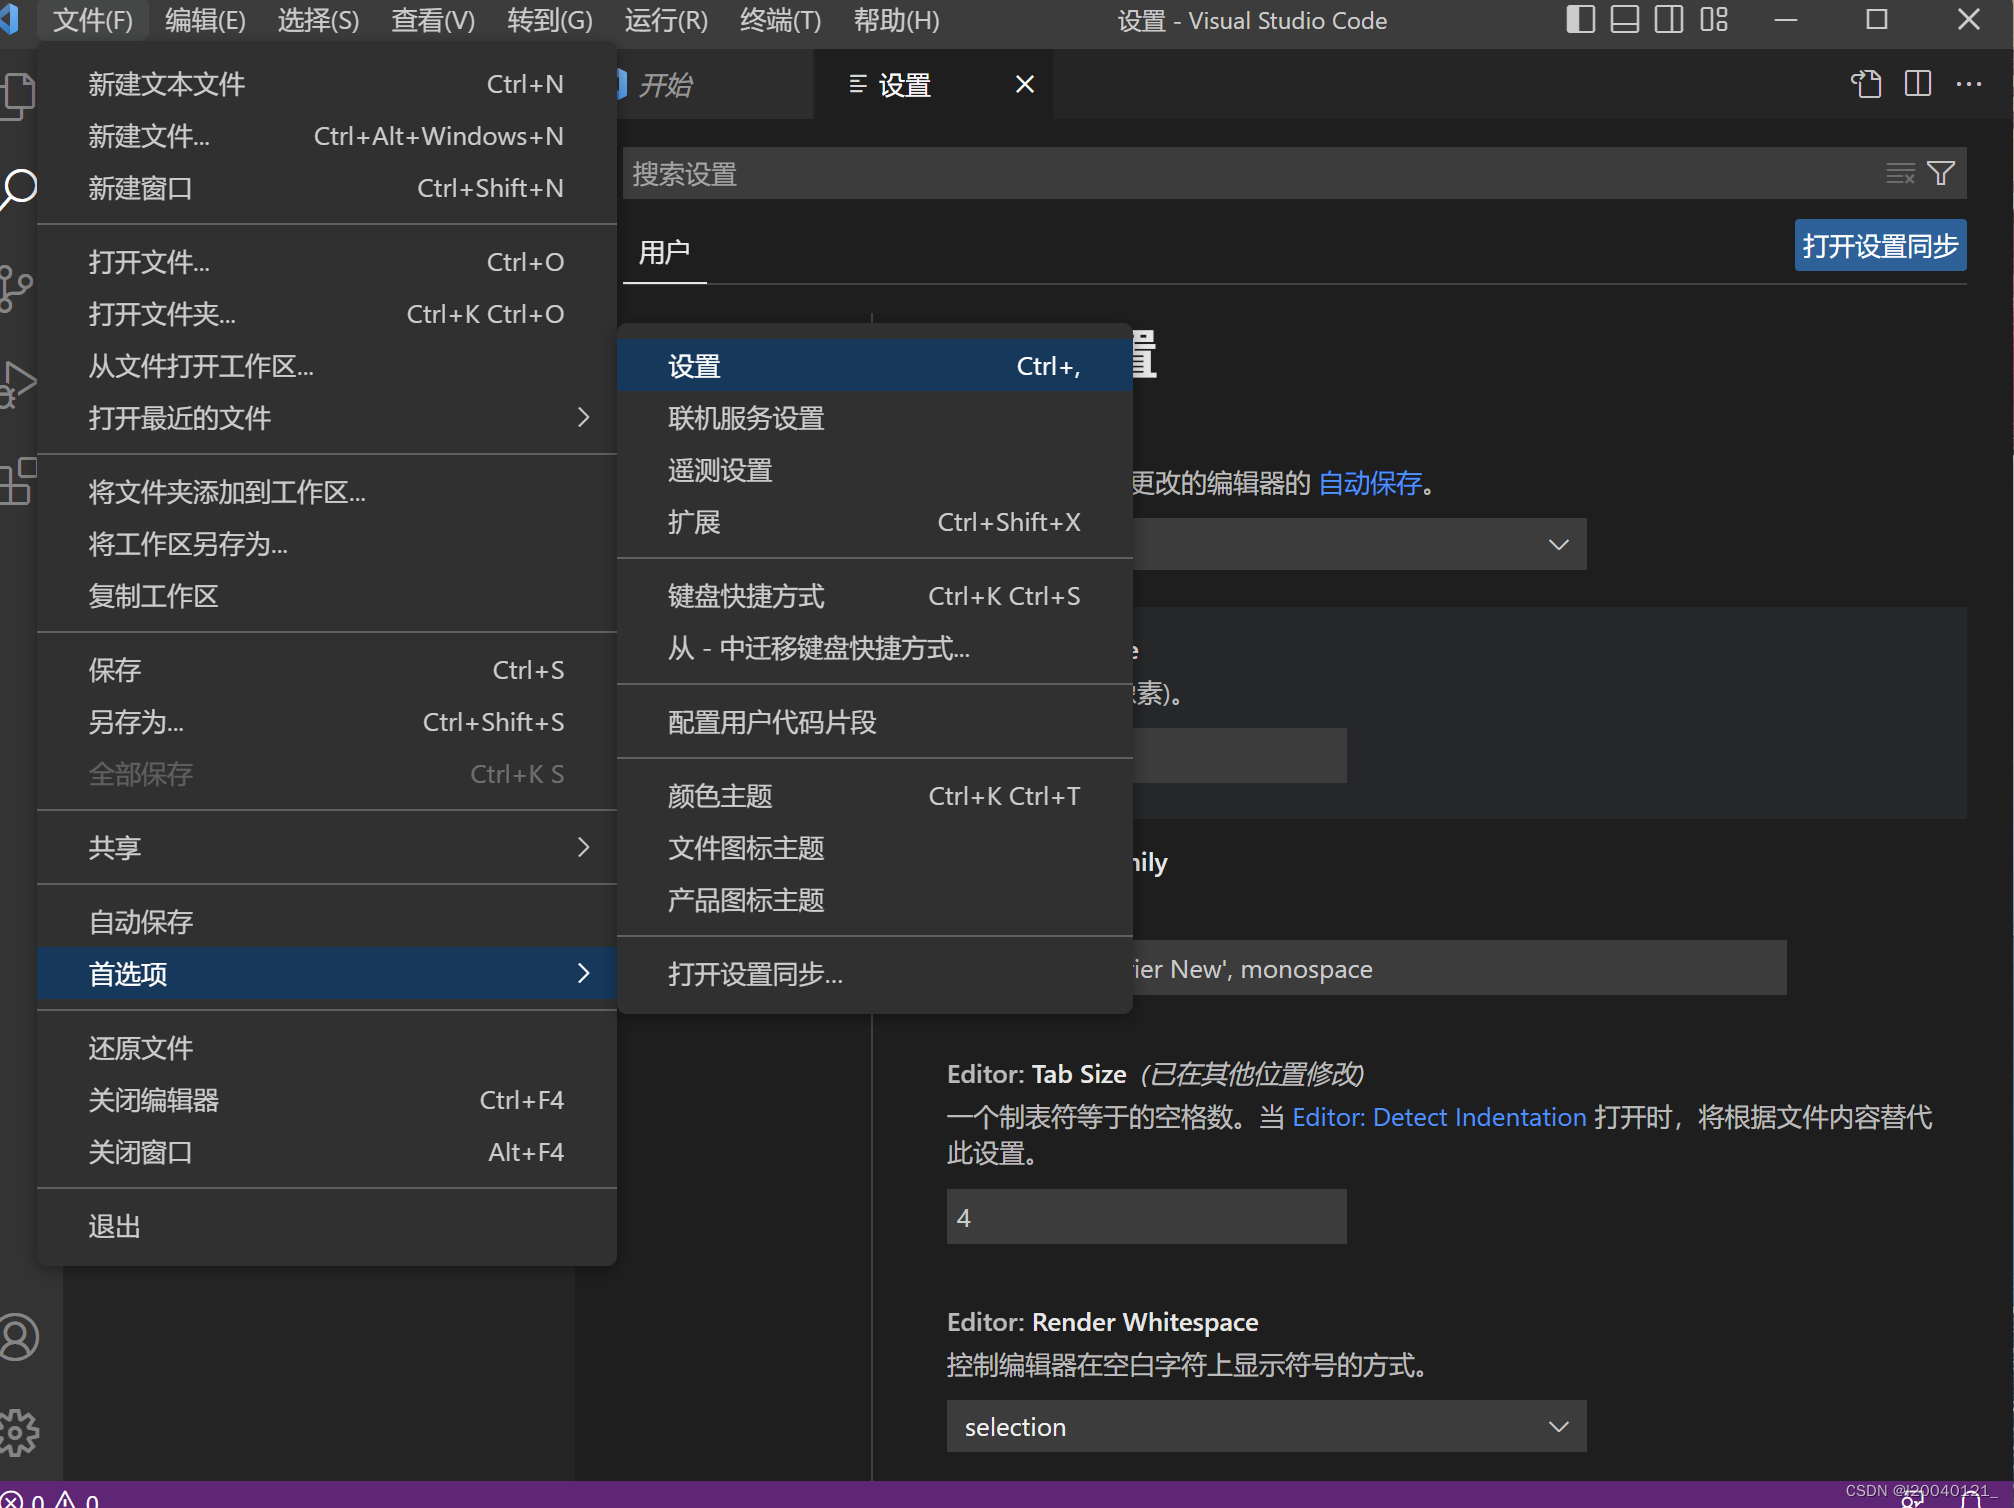The image size is (2014, 1508).
Task: Expand the 共享 submenu
Action: [x=326, y=848]
